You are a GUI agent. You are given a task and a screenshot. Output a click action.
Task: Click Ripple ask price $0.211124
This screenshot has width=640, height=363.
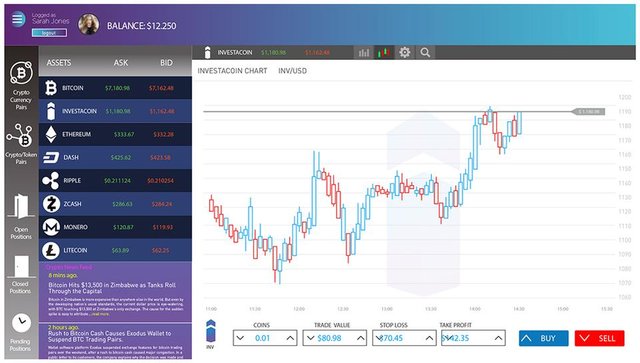tap(118, 180)
